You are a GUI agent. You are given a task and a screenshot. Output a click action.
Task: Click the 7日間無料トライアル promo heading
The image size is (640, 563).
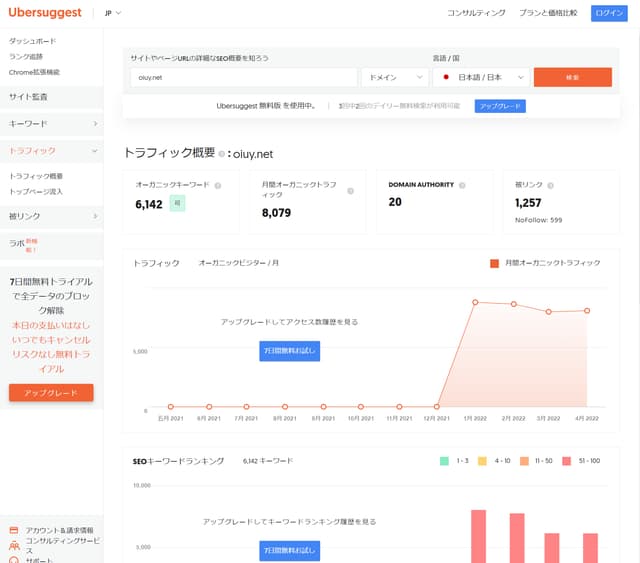(51, 296)
